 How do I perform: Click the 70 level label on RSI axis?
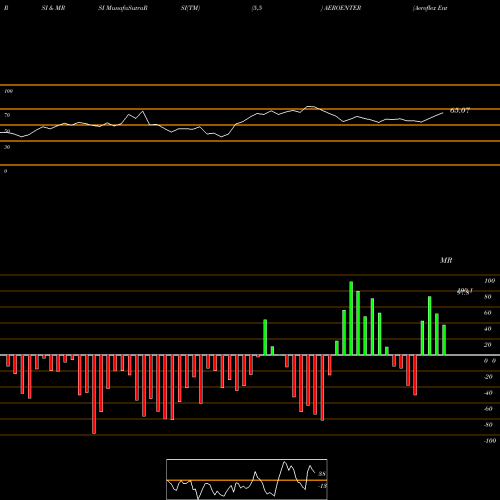point(7,115)
